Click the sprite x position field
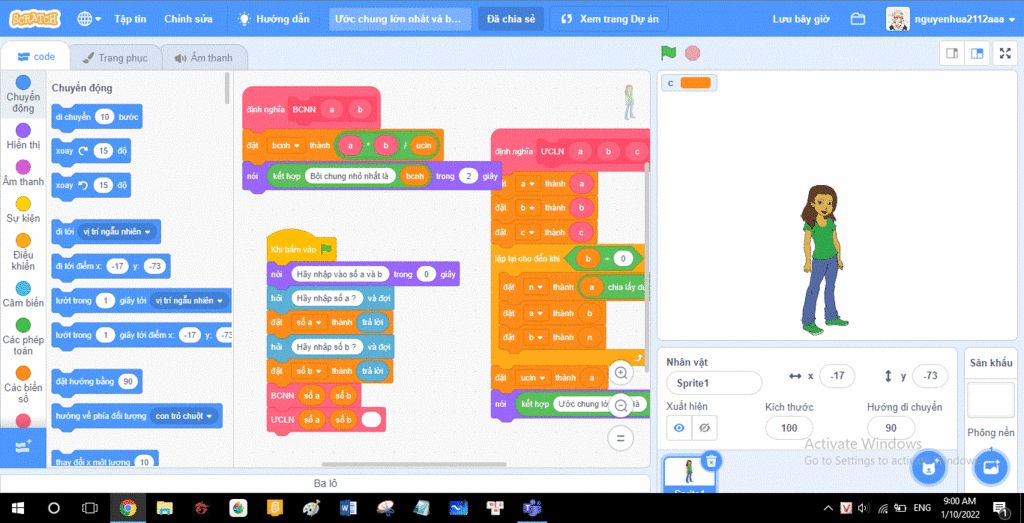The width and height of the screenshot is (1024, 523). click(837, 376)
